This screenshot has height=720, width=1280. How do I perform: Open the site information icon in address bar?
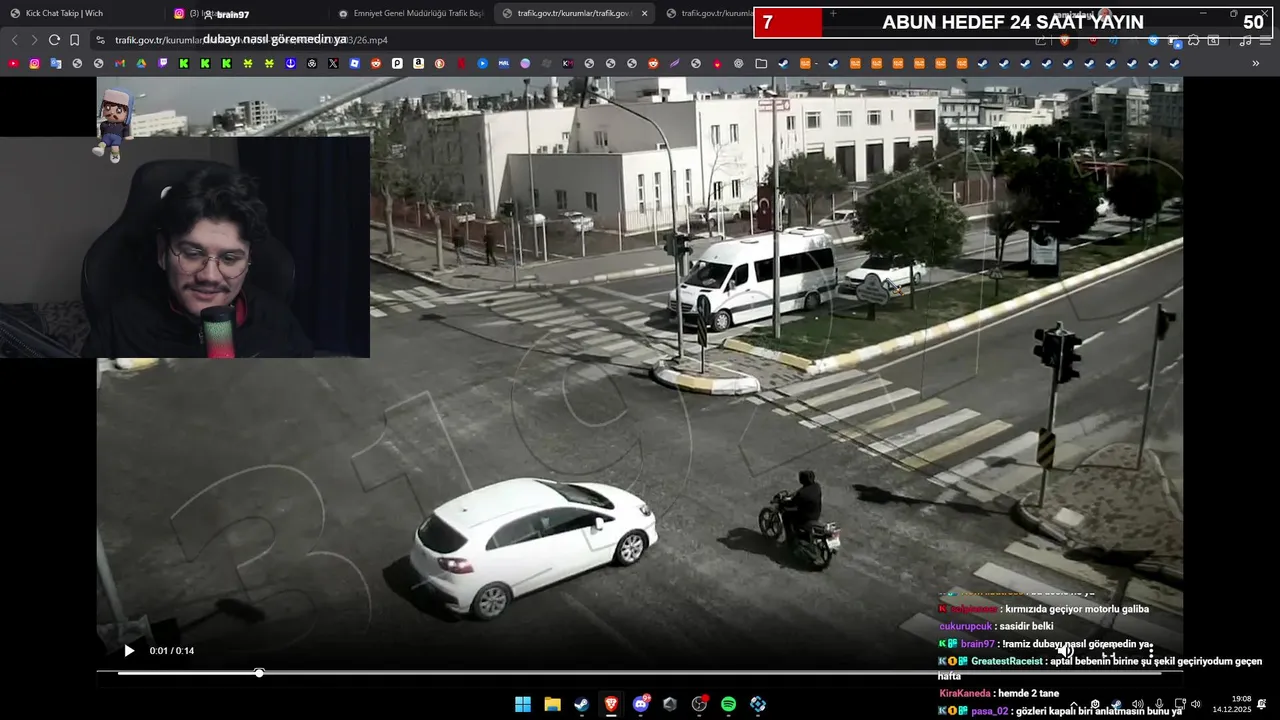tap(100, 40)
